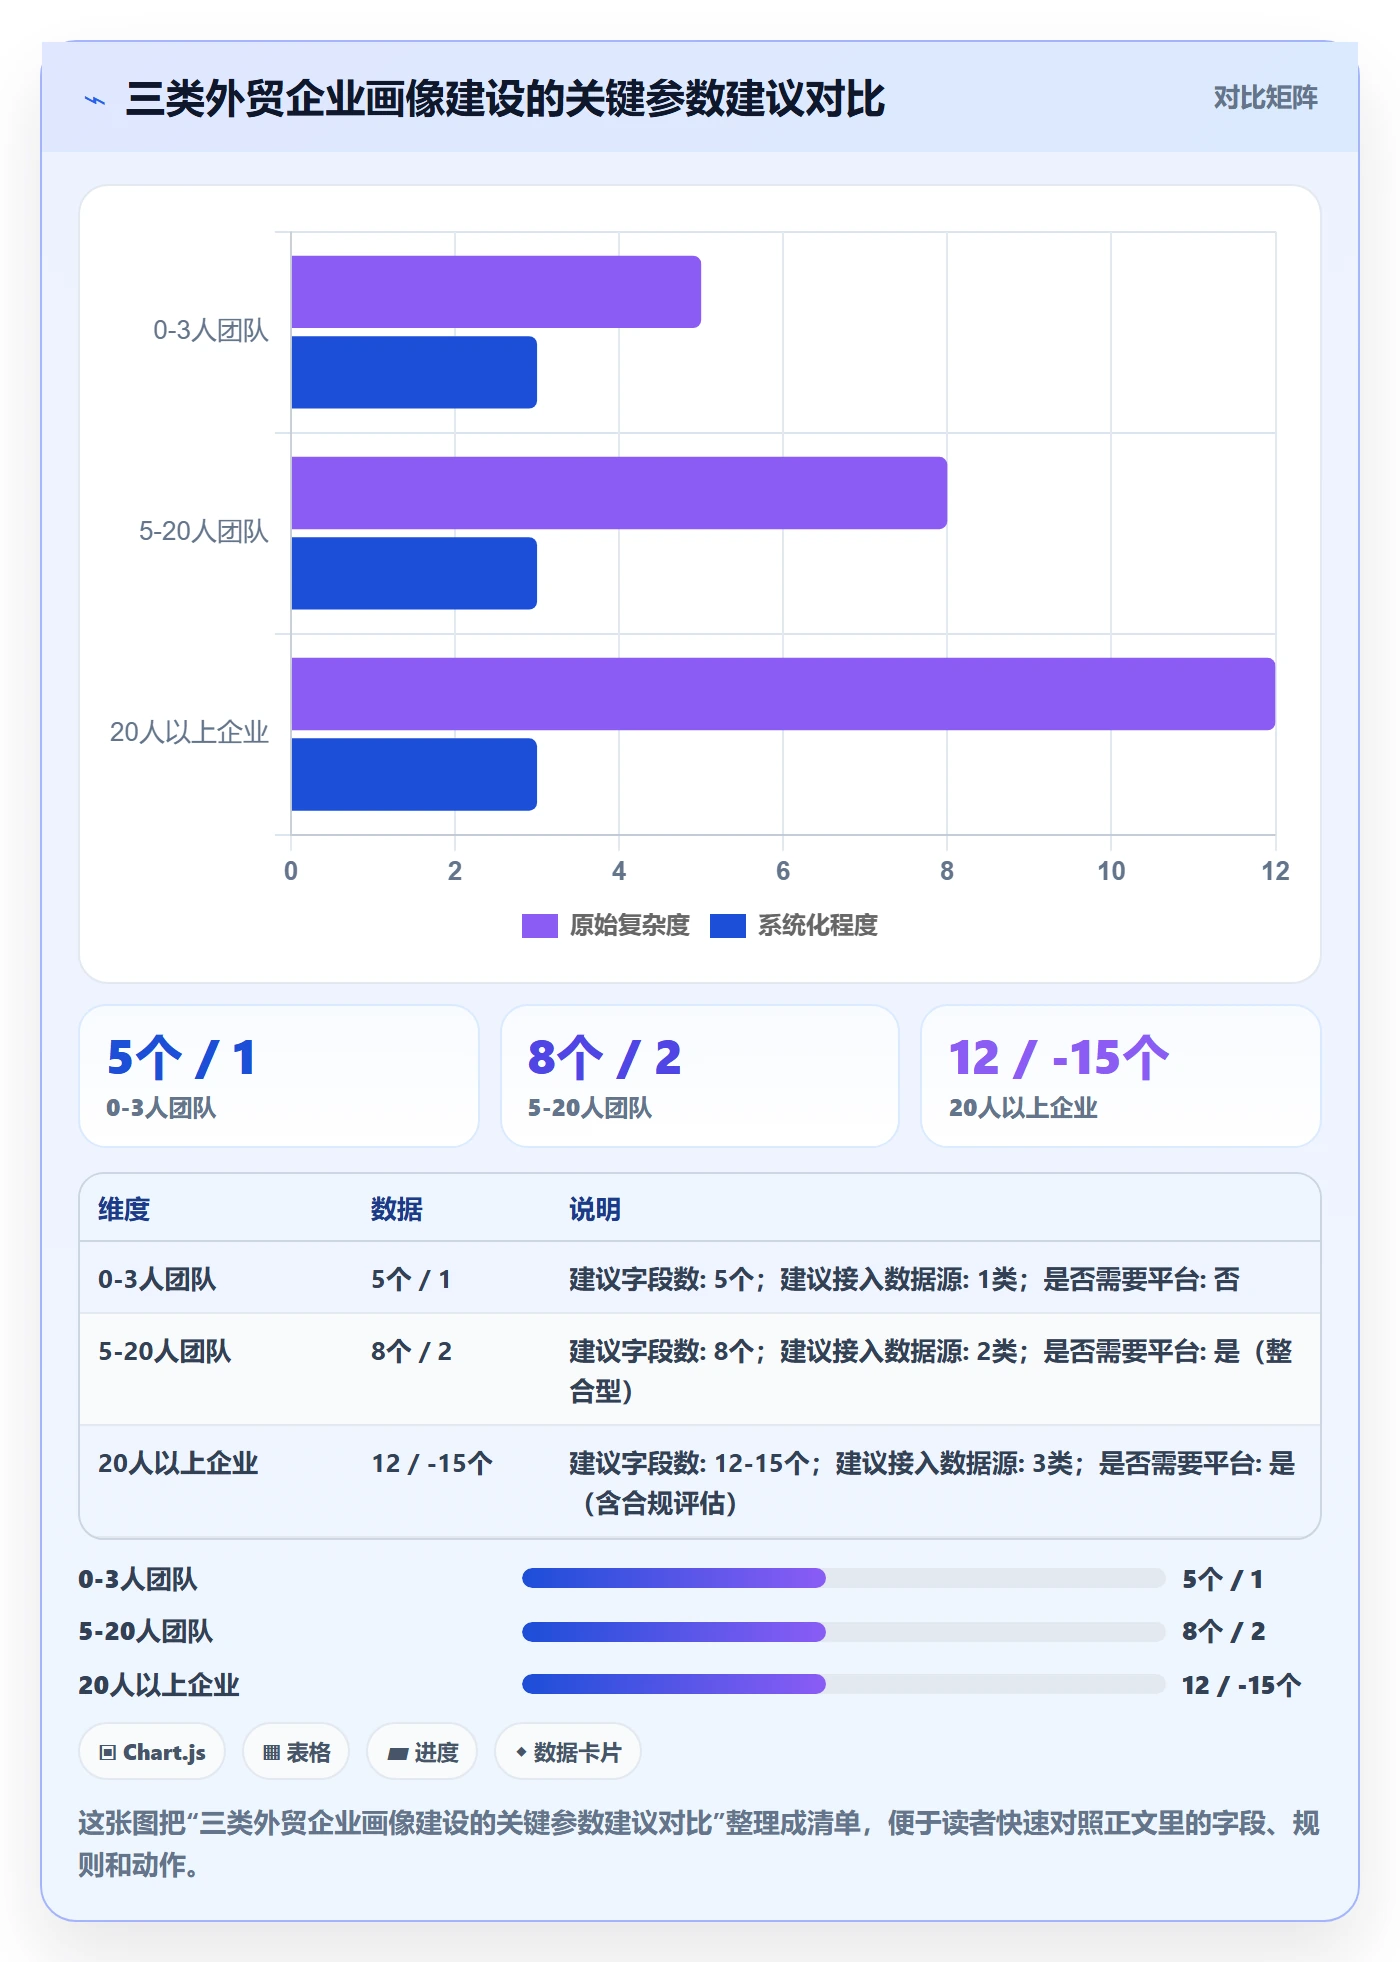Click the 进度 tag chip
The width and height of the screenshot is (1400, 1962).
(422, 1753)
